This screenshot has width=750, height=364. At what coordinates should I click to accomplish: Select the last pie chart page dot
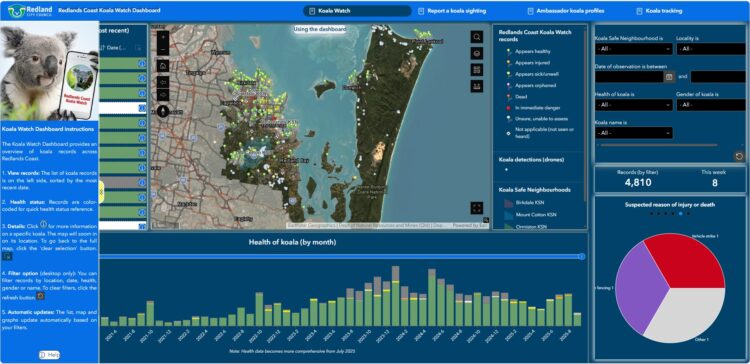point(688,214)
